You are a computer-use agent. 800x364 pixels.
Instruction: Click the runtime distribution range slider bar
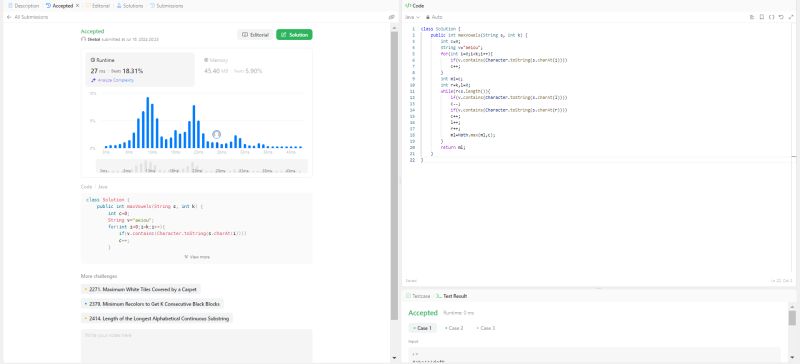click(x=202, y=166)
